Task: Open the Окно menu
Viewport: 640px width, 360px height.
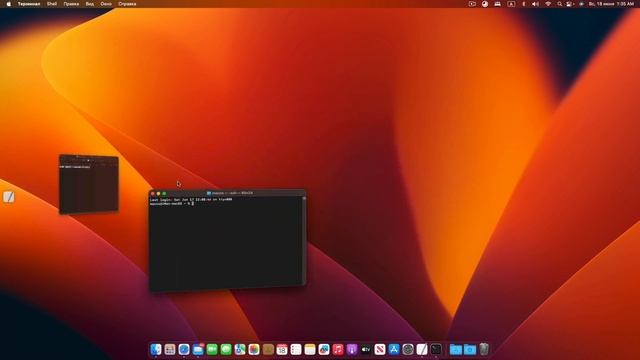Action: click(106, 4)
